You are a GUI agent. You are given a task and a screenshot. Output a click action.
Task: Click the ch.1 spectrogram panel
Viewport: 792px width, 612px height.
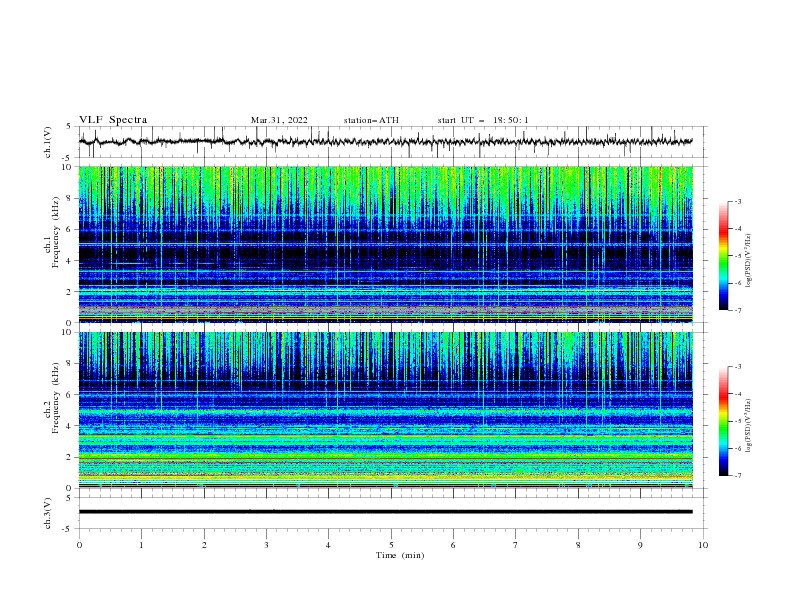(x=385, y=244)
